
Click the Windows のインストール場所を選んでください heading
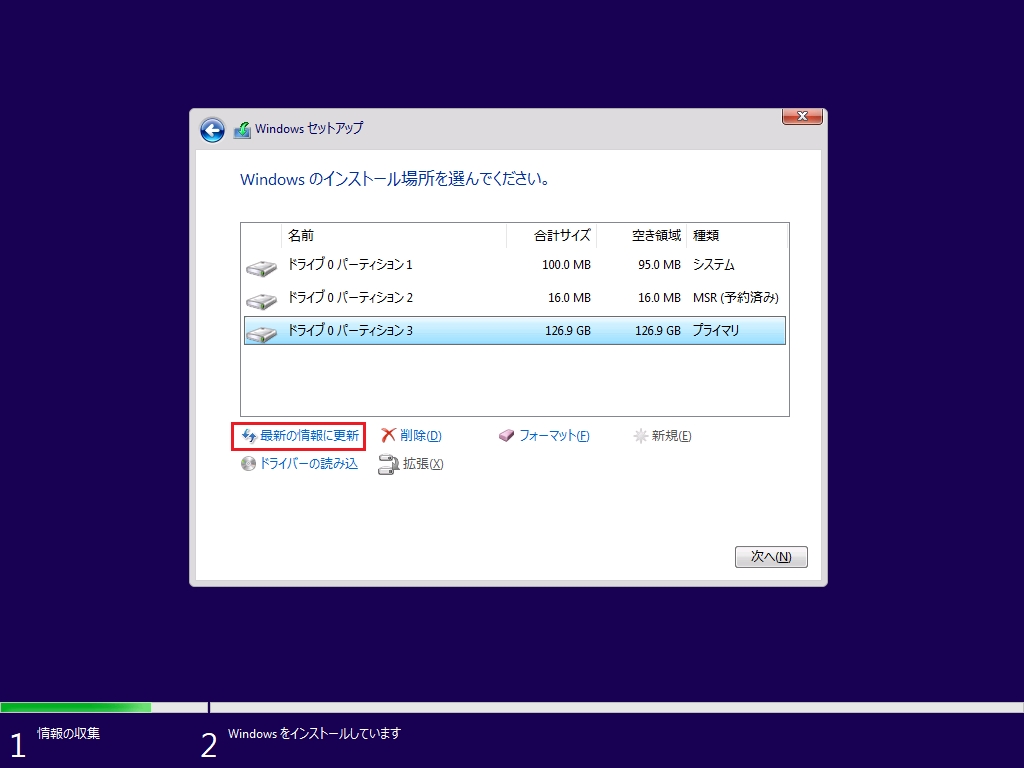394,179
